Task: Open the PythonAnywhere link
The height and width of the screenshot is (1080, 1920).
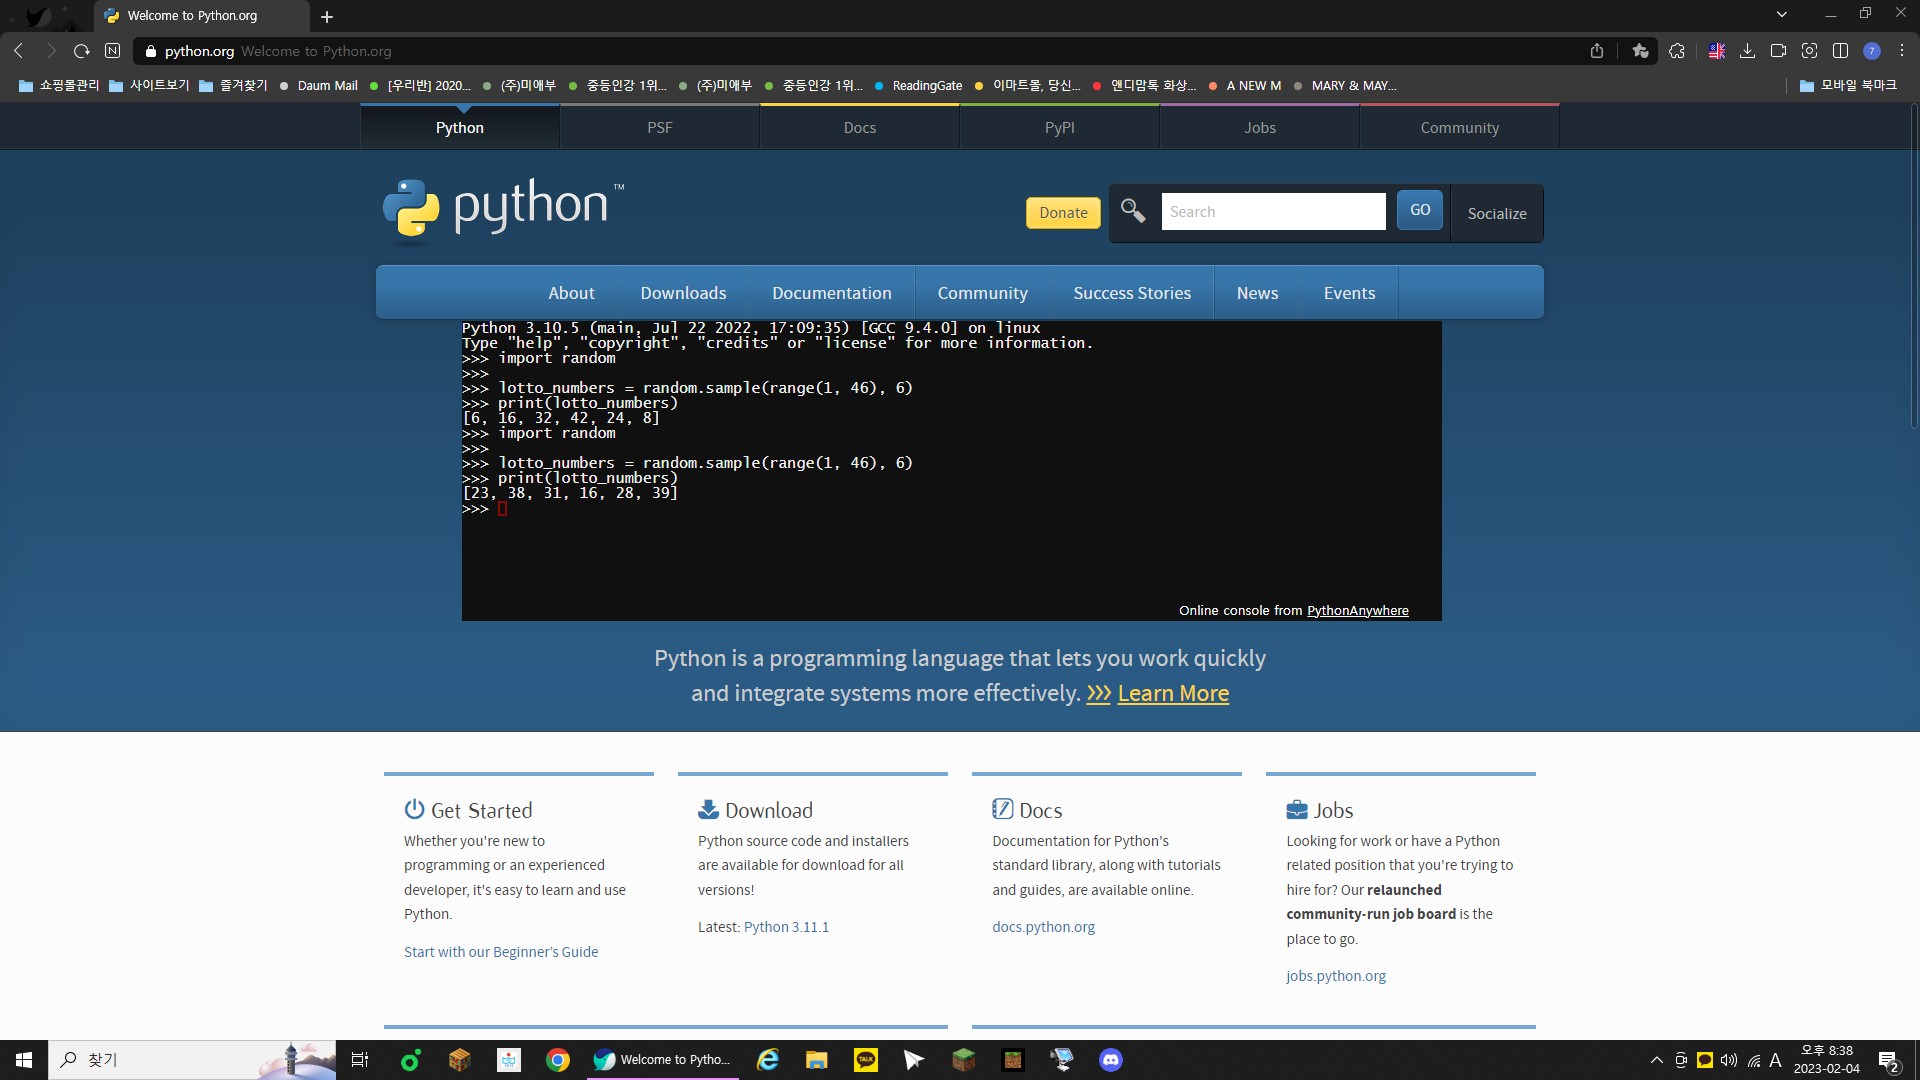Action: point(1357,610)
